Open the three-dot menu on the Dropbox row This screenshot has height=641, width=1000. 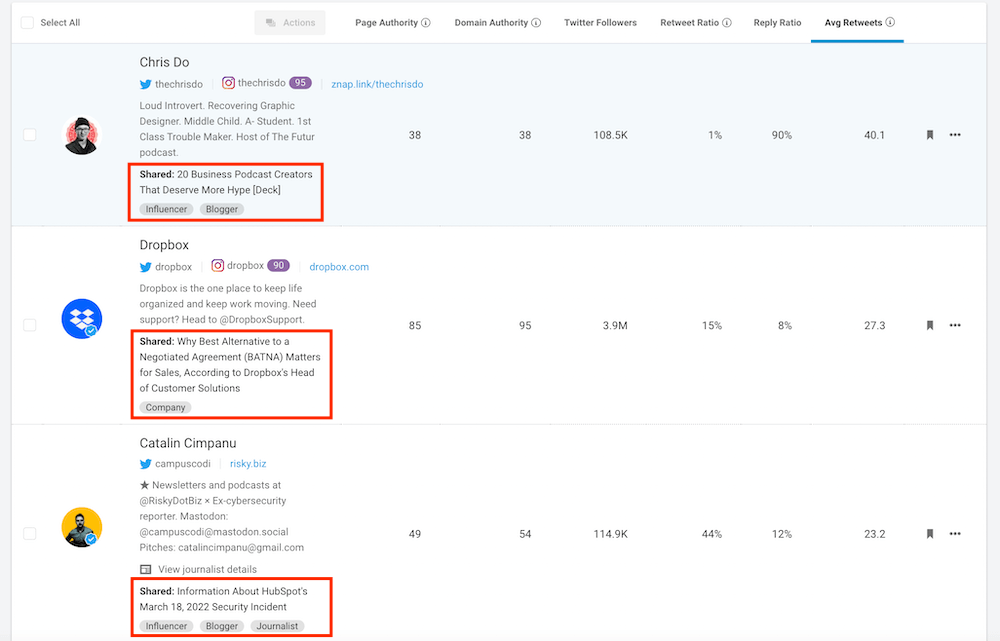click(x=955, y=324)
